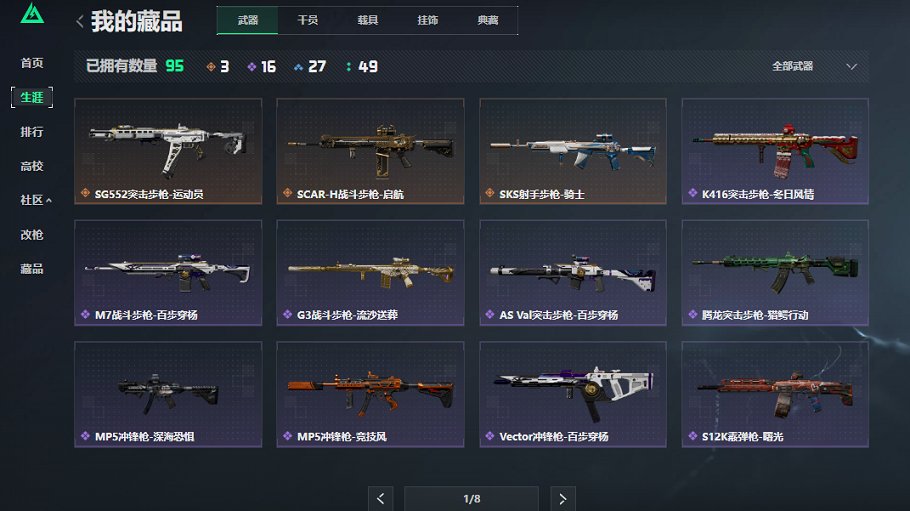Go to previous page arrow

[381, 499]
